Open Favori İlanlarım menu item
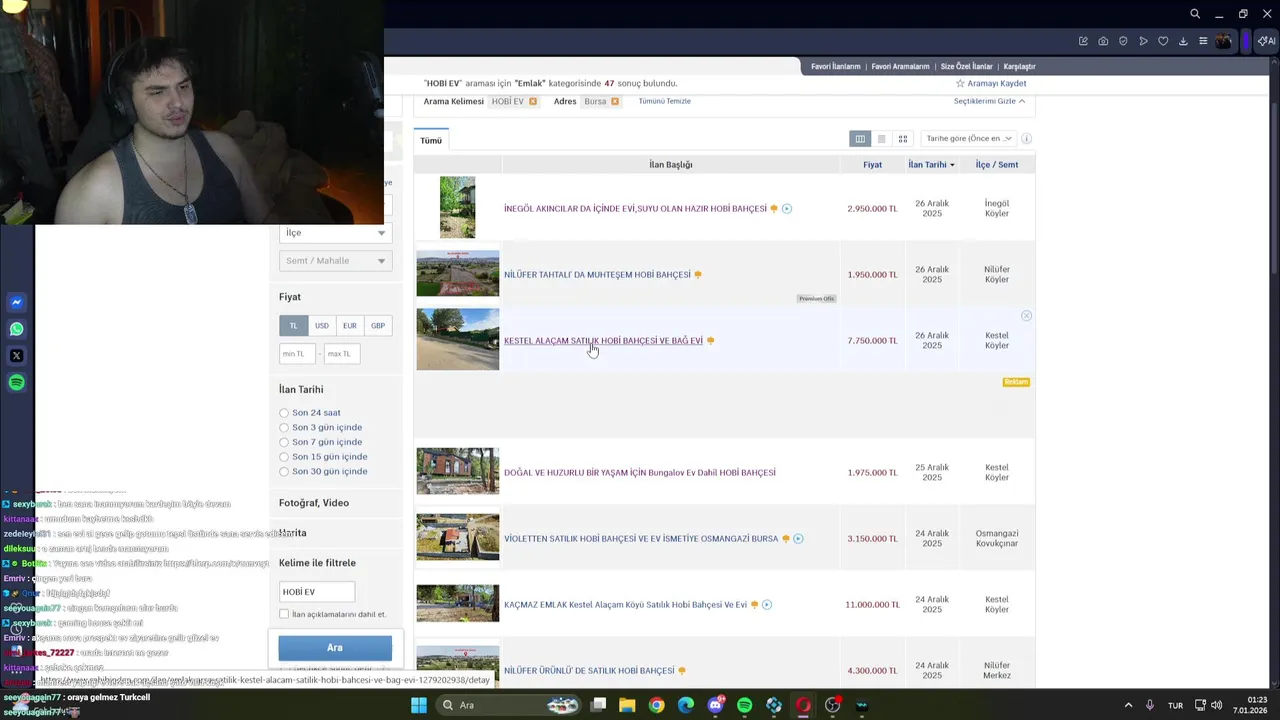This screenshot has height=720, width=1280. (x=835, y=67)
